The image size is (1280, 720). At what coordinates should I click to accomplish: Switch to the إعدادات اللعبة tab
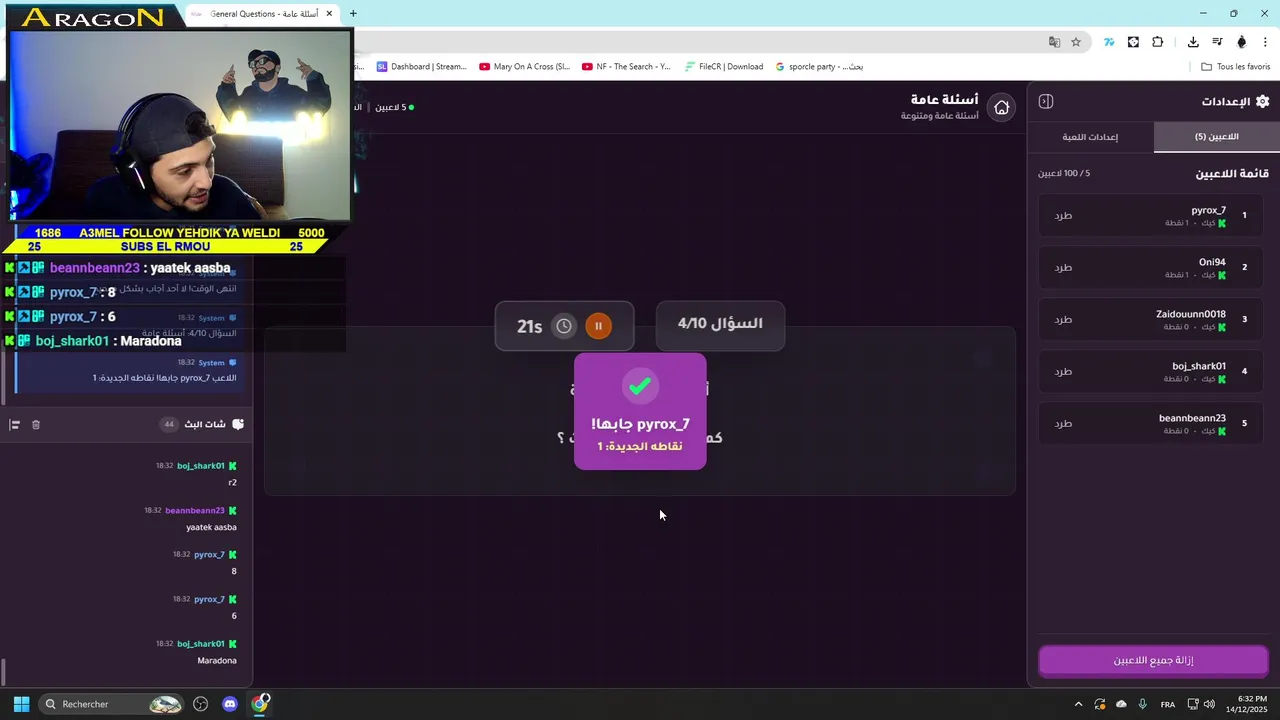pyautogui.click(x=1090, y=136)
